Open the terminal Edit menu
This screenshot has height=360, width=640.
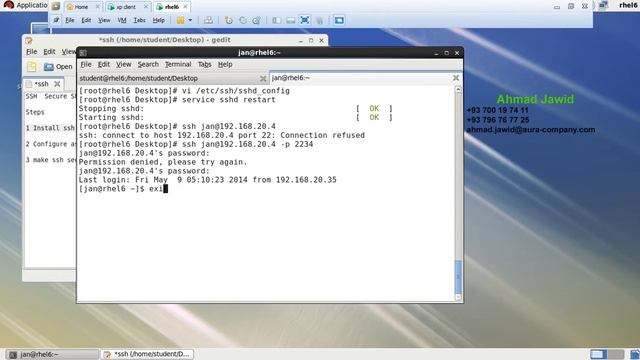pyautogui.click(x=104, y=64)
